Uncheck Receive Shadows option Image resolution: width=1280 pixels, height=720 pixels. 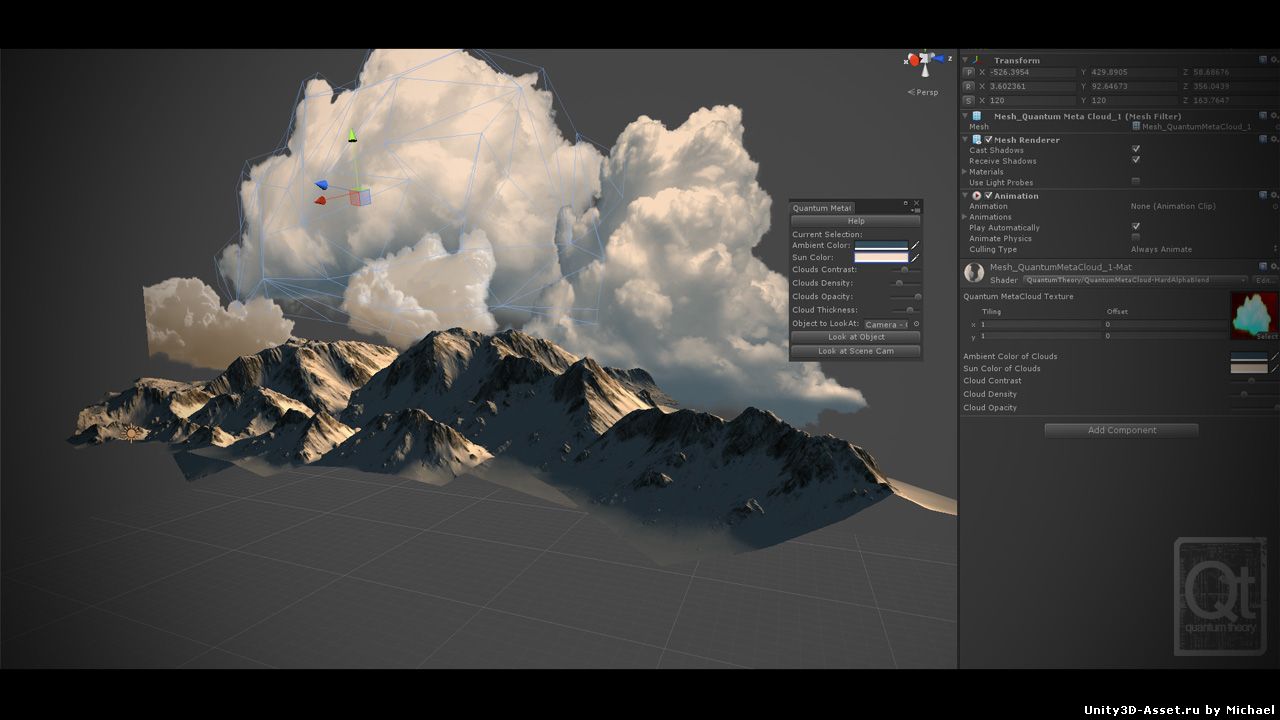pos(1136,160)
